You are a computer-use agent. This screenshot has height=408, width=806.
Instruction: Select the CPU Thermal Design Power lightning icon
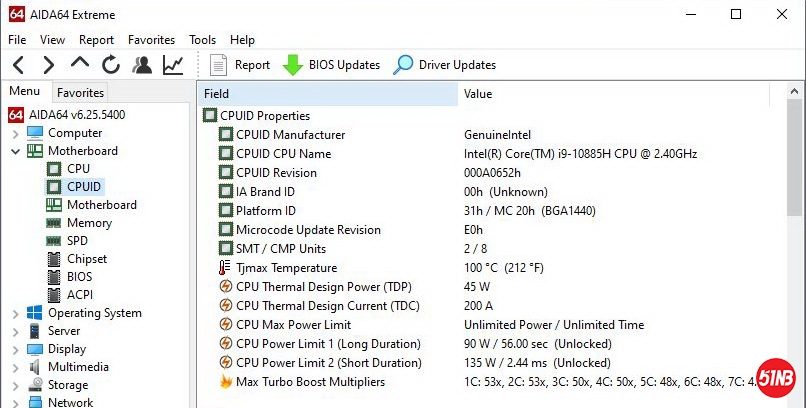[x=226, y=287]
